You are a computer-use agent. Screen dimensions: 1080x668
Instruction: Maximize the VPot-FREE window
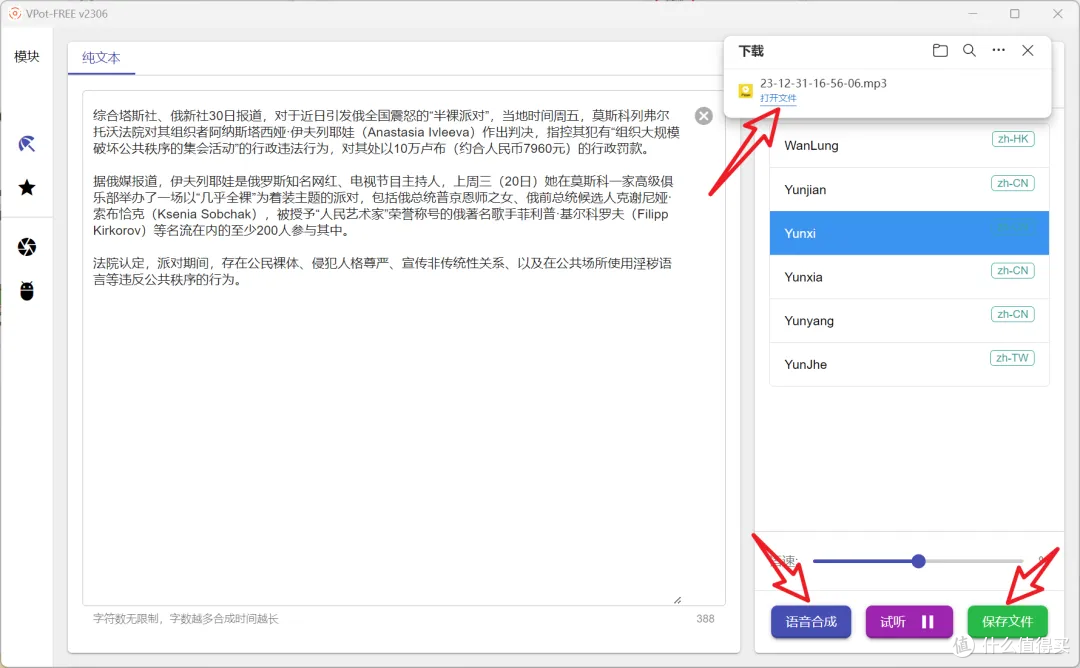1015,14
